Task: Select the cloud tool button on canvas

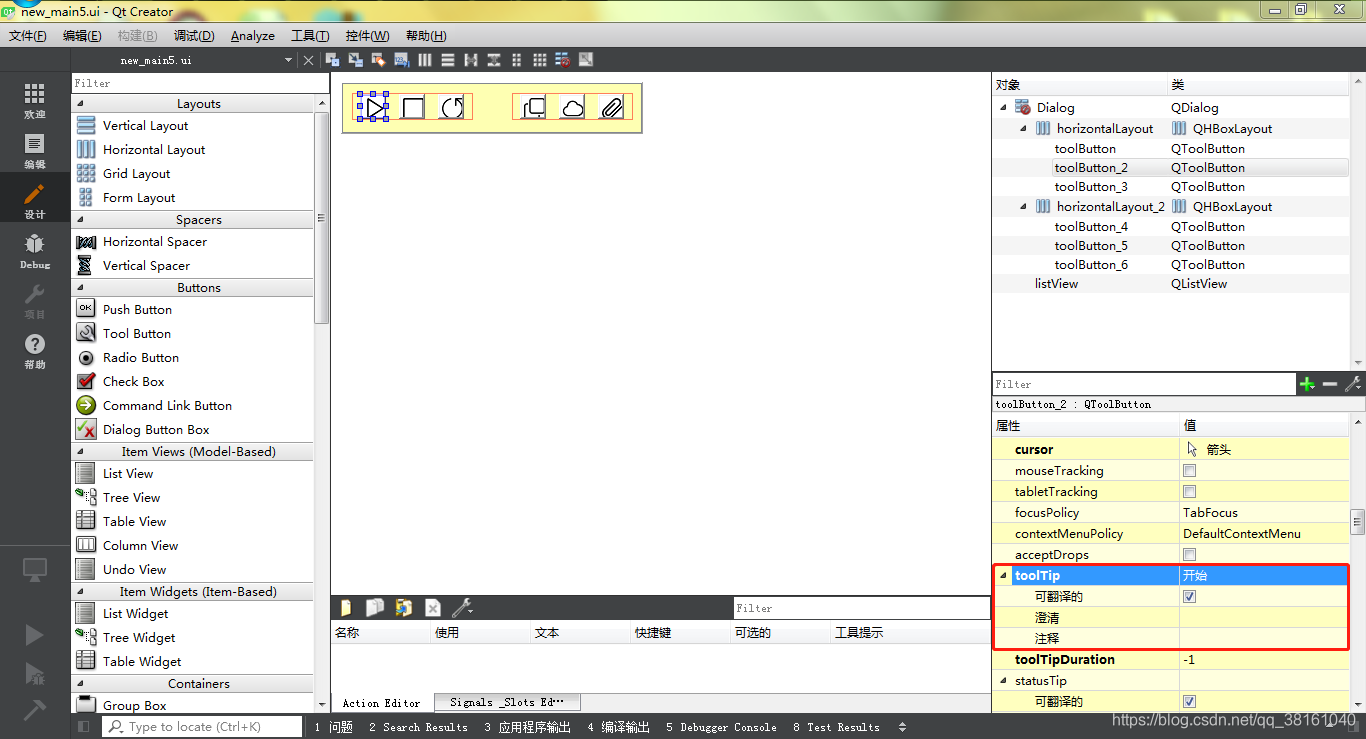Action: click(x=572, y=107)
